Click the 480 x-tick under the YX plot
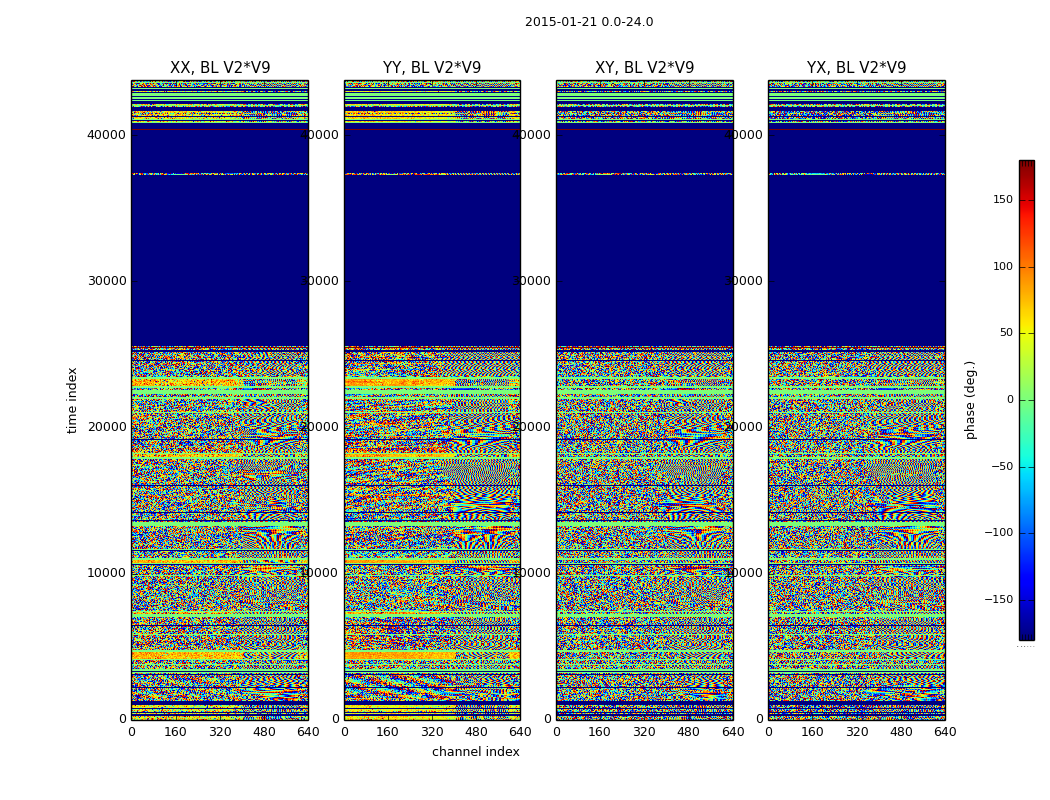Image resolution: width=1050 pixels, height=800 pixels. tap(901, 732)
